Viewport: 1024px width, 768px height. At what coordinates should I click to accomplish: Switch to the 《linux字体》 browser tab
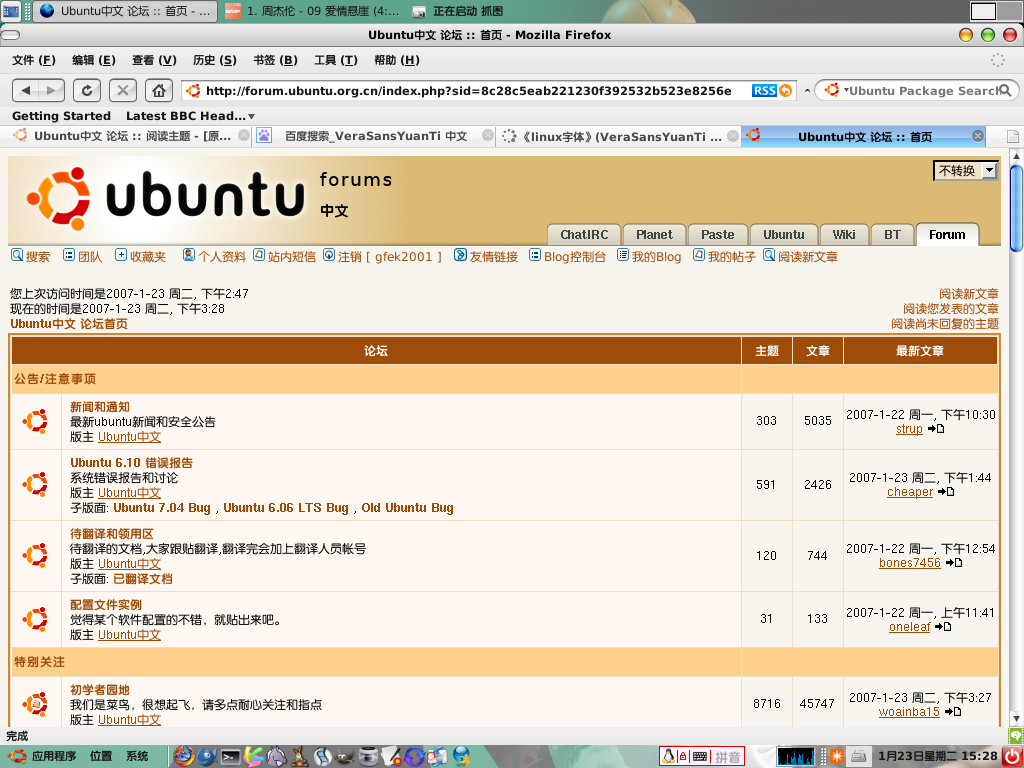[x=618, y=136]
